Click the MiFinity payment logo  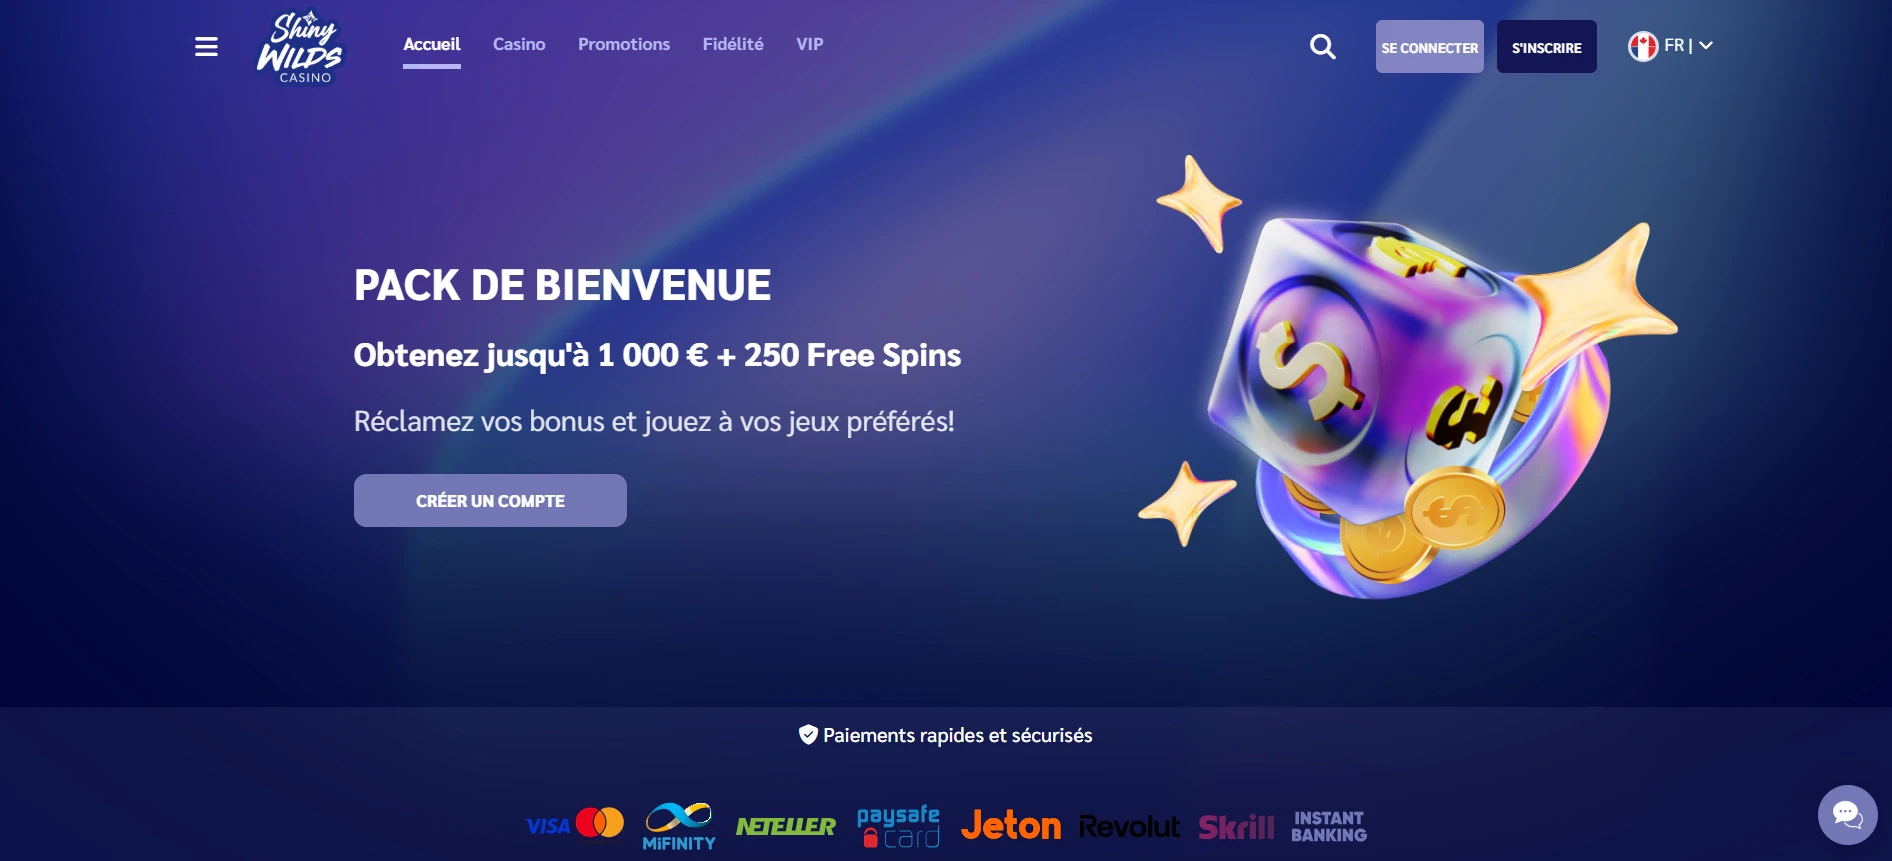(679, 826)
